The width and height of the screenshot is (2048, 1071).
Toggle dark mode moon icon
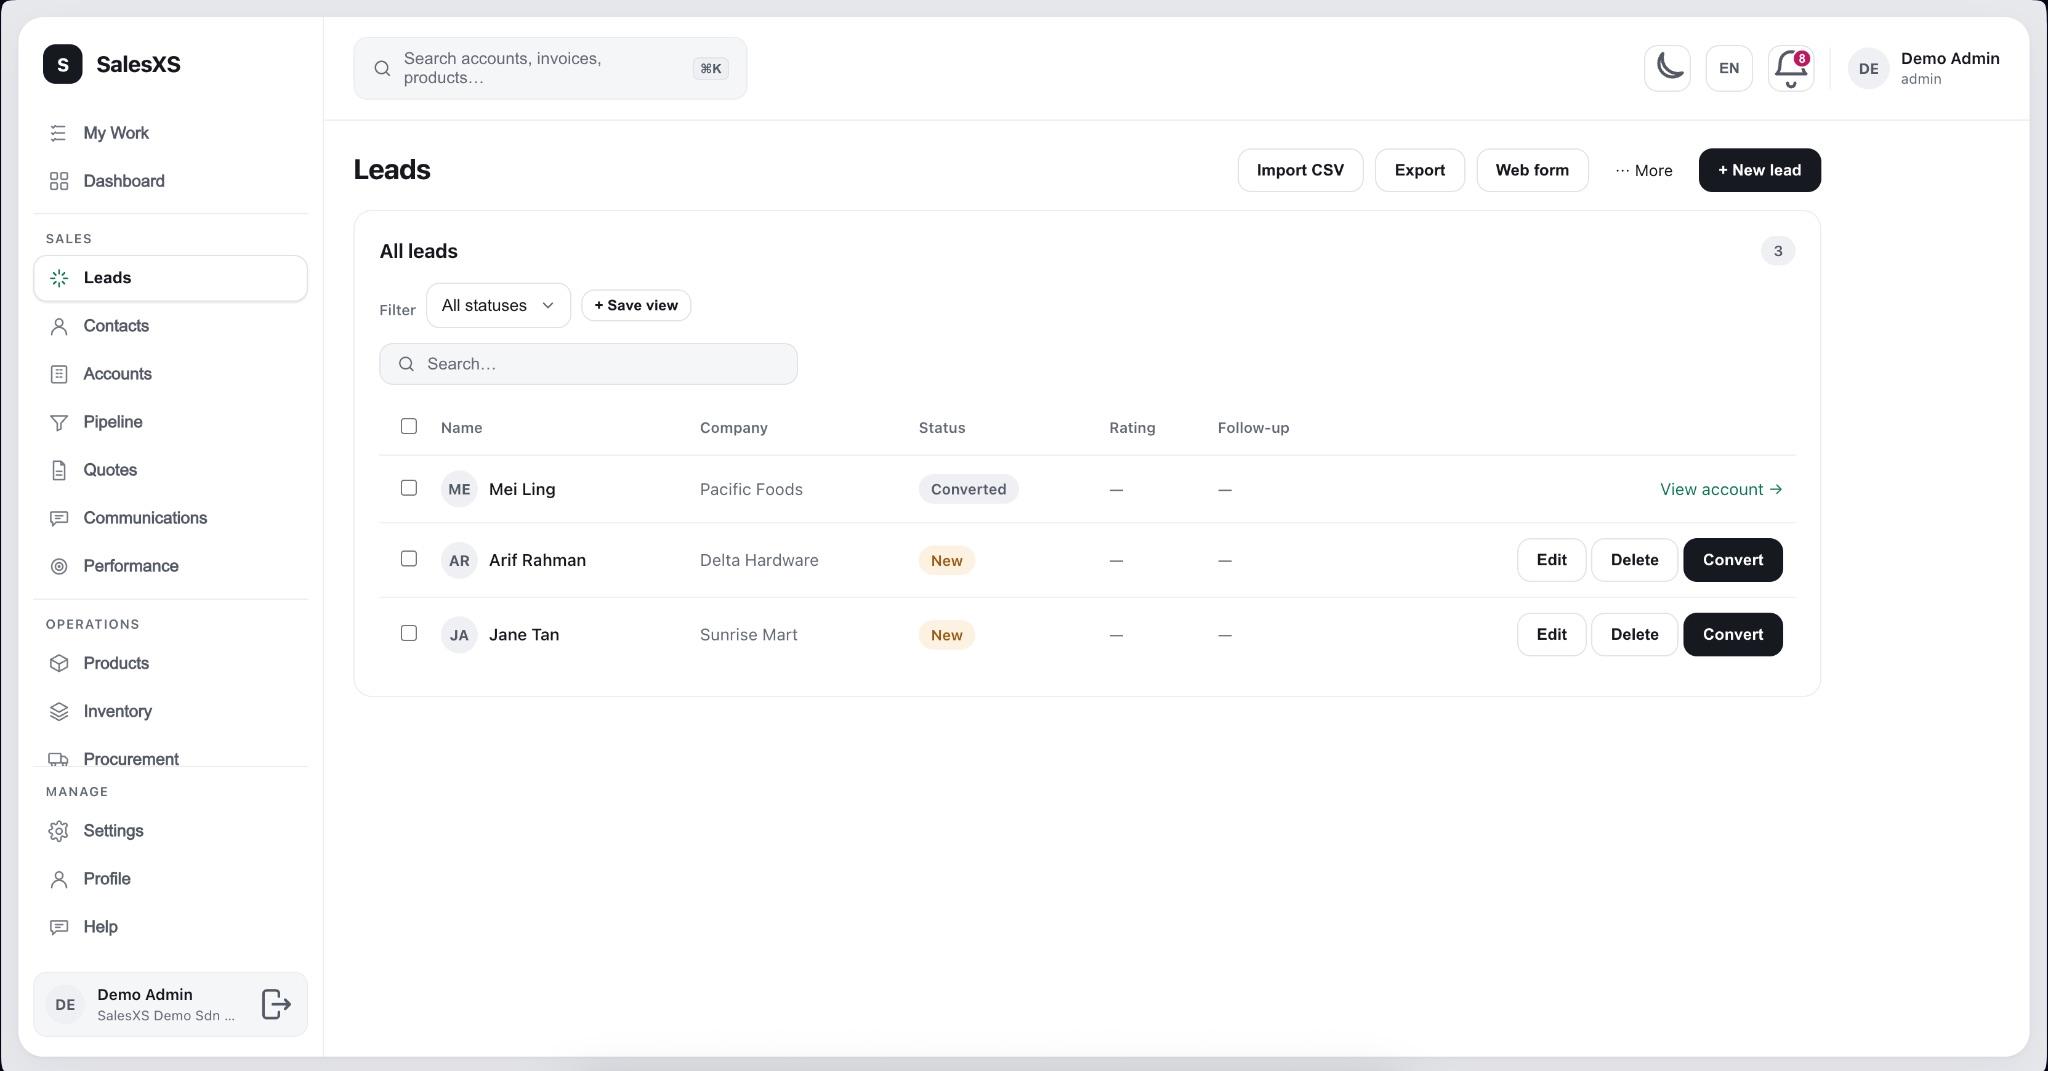click(x=1667, y=68)
